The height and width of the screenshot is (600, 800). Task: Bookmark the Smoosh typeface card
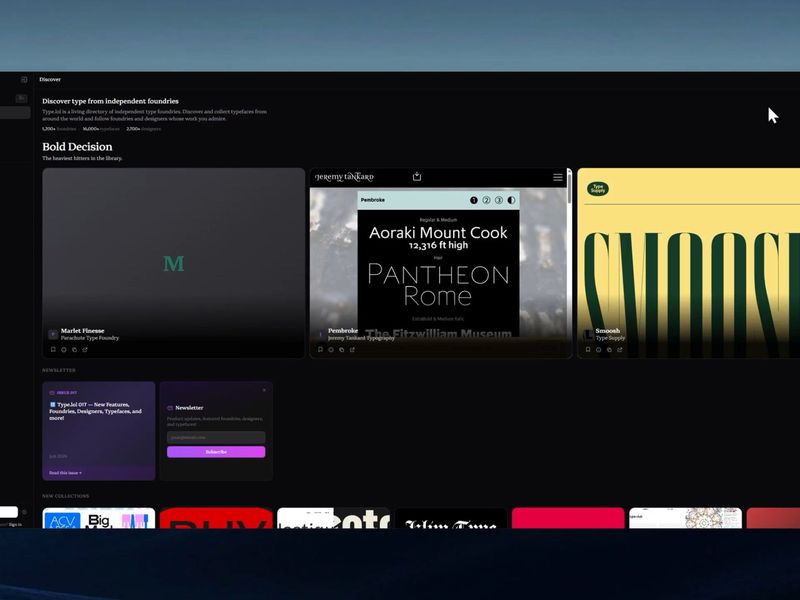coord(588,349)
